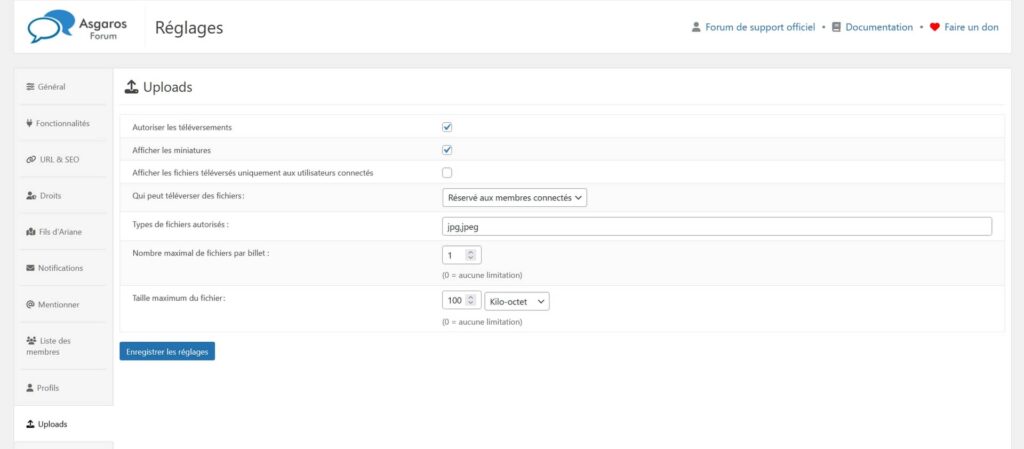This screenshot has height=449, width=1024.
Task: Click the book icon beside Documentation
Action: (x=837, y=27)
